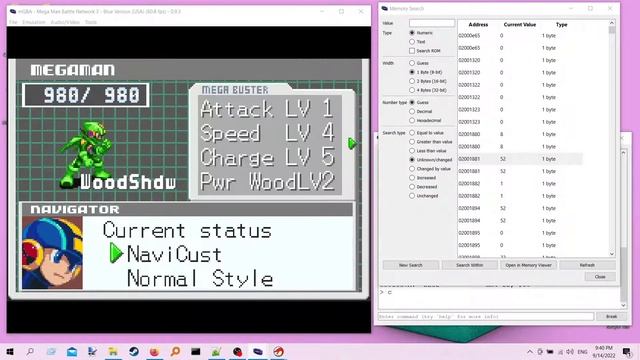Open the taskbar search magnifier
640x360 pixels.
30,351
